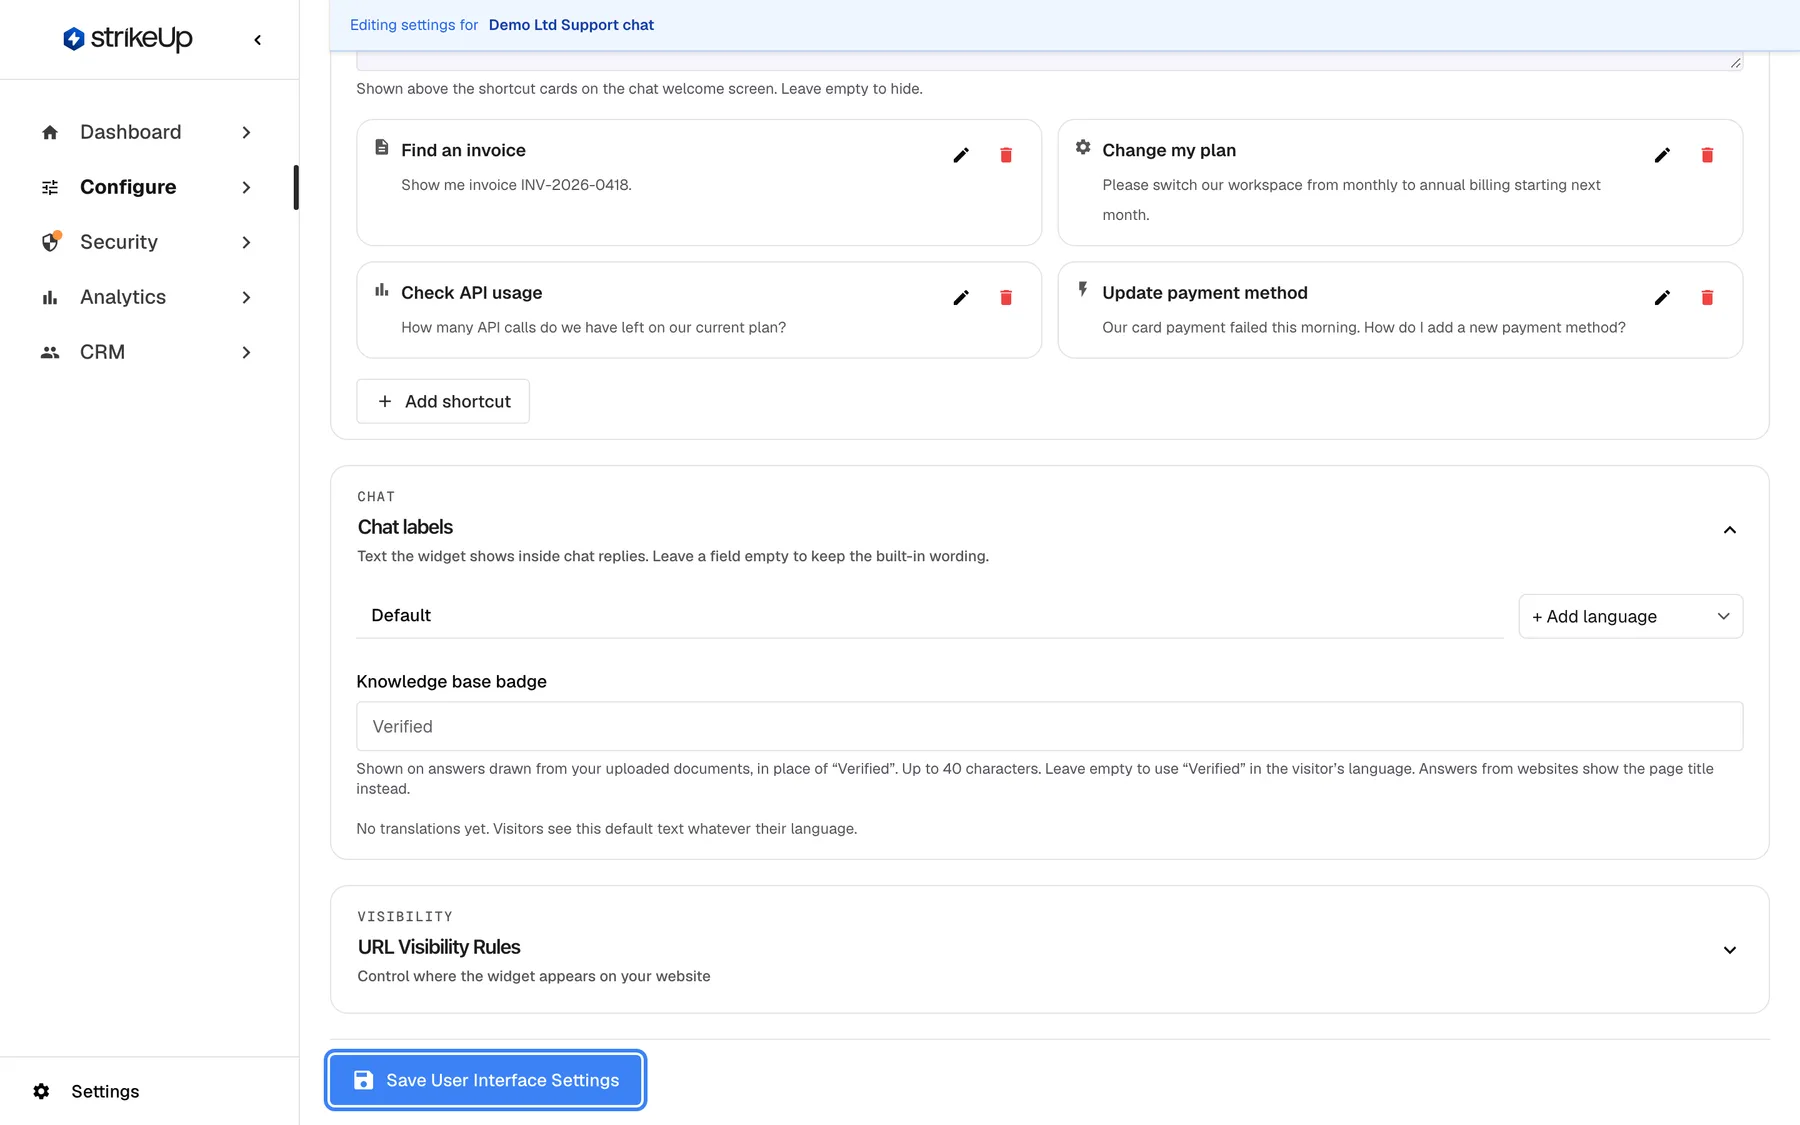
Task: Edit the Update payment method shortcut
Action: tap(1662, 297)
